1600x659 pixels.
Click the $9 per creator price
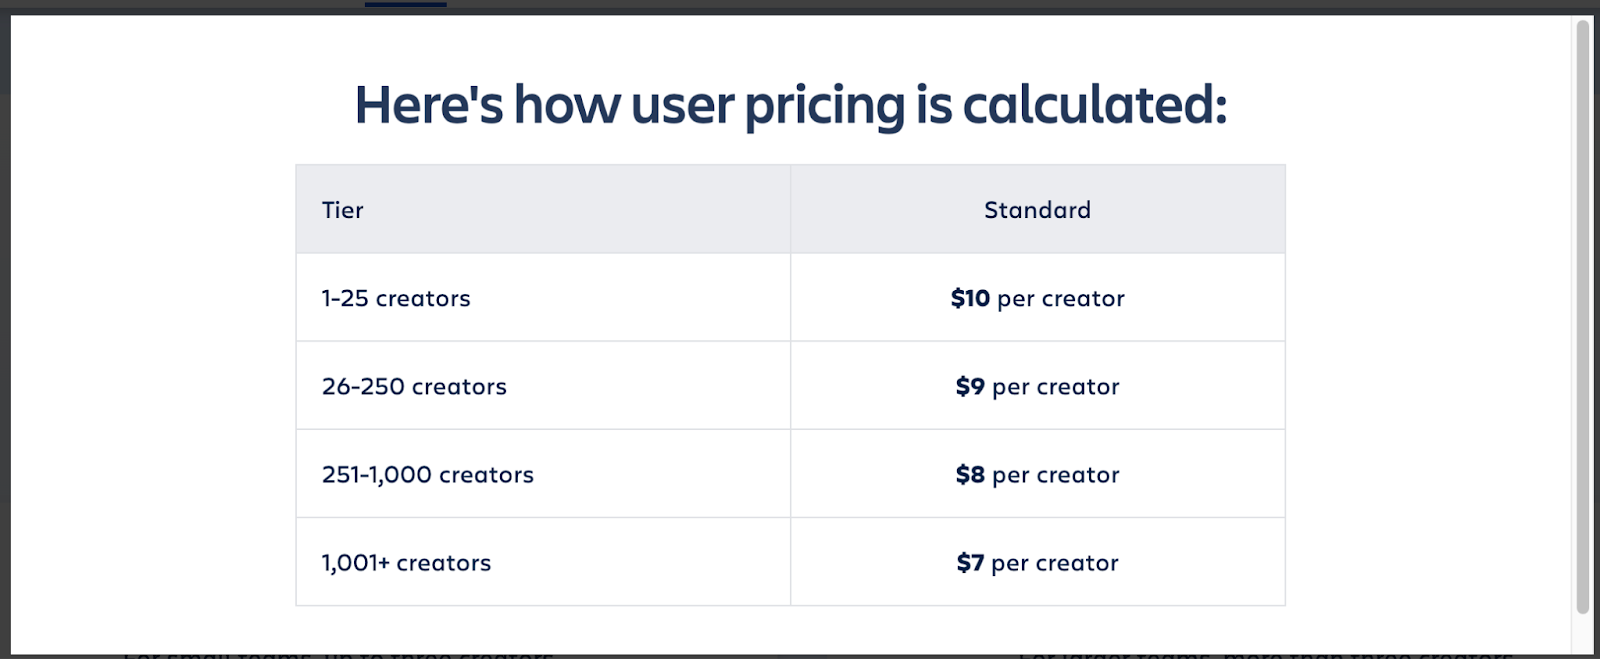(1037, 386)
